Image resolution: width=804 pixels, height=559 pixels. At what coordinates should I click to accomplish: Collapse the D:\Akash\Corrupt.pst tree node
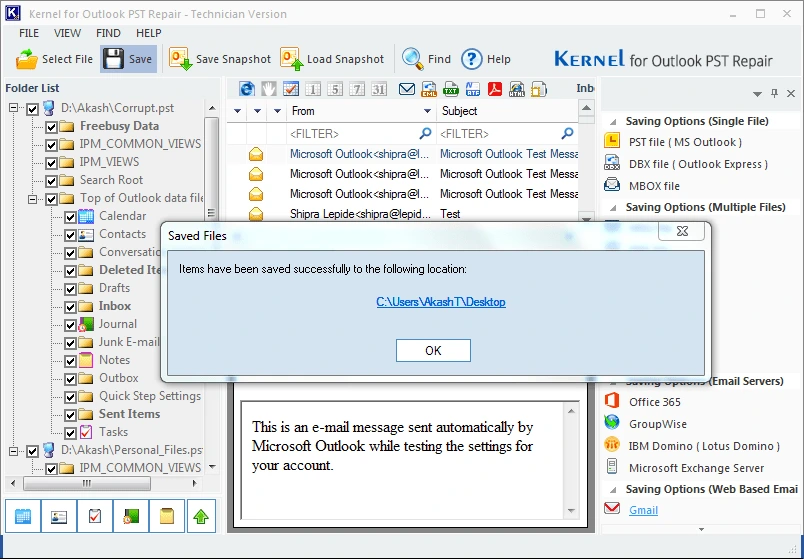14,108
